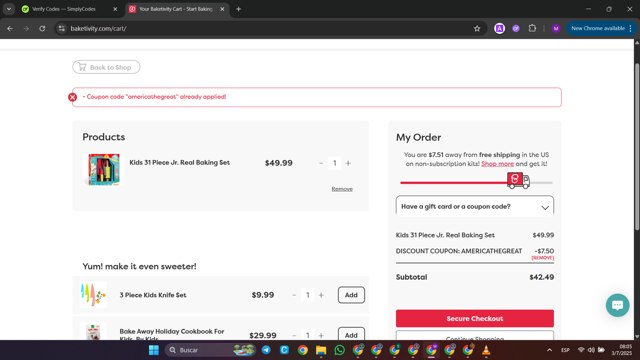This screenshot has width=640, height=360.
Task: Remove the Baking Set from cart
Action: tap(342, 189)
